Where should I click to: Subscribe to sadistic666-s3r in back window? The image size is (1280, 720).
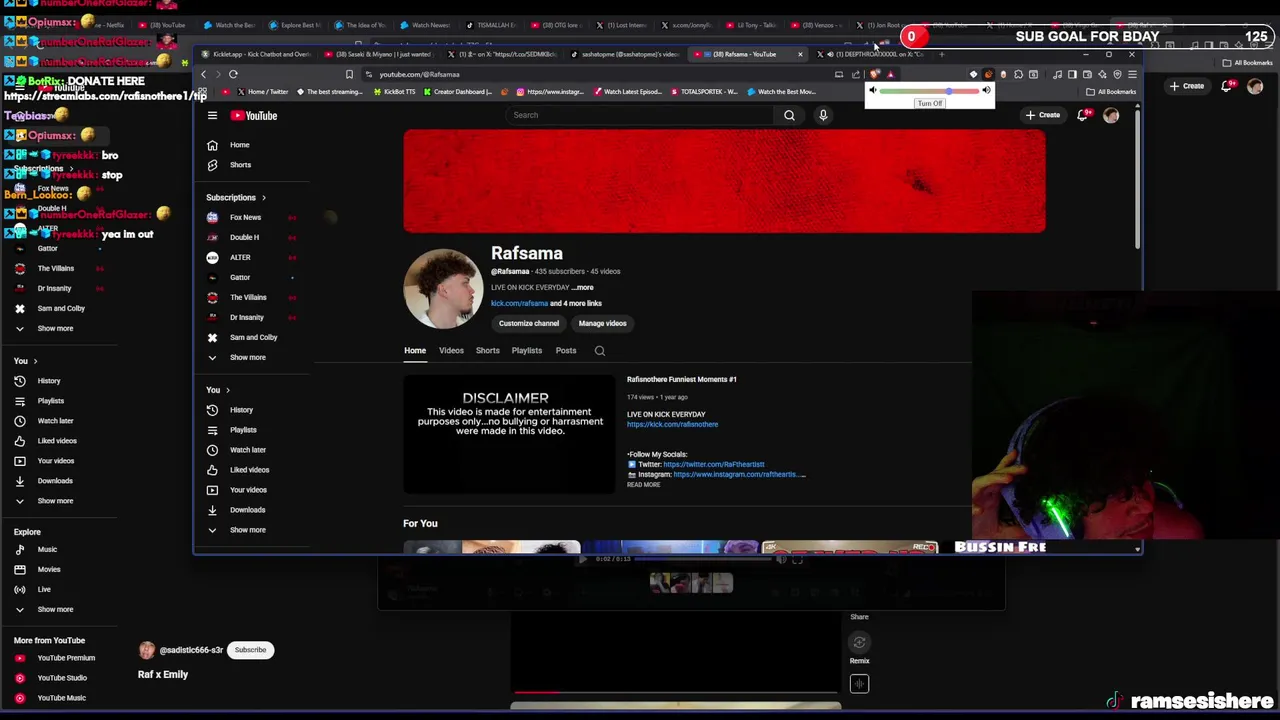[250, 650]
